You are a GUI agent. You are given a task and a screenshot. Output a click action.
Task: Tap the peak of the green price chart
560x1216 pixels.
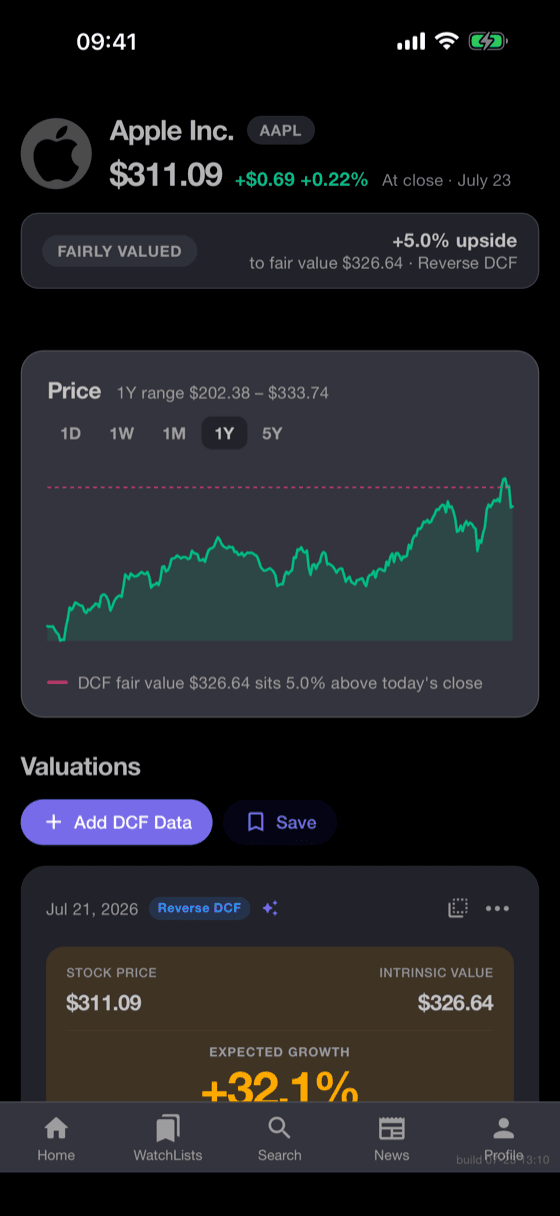click(x=505, y=480)
